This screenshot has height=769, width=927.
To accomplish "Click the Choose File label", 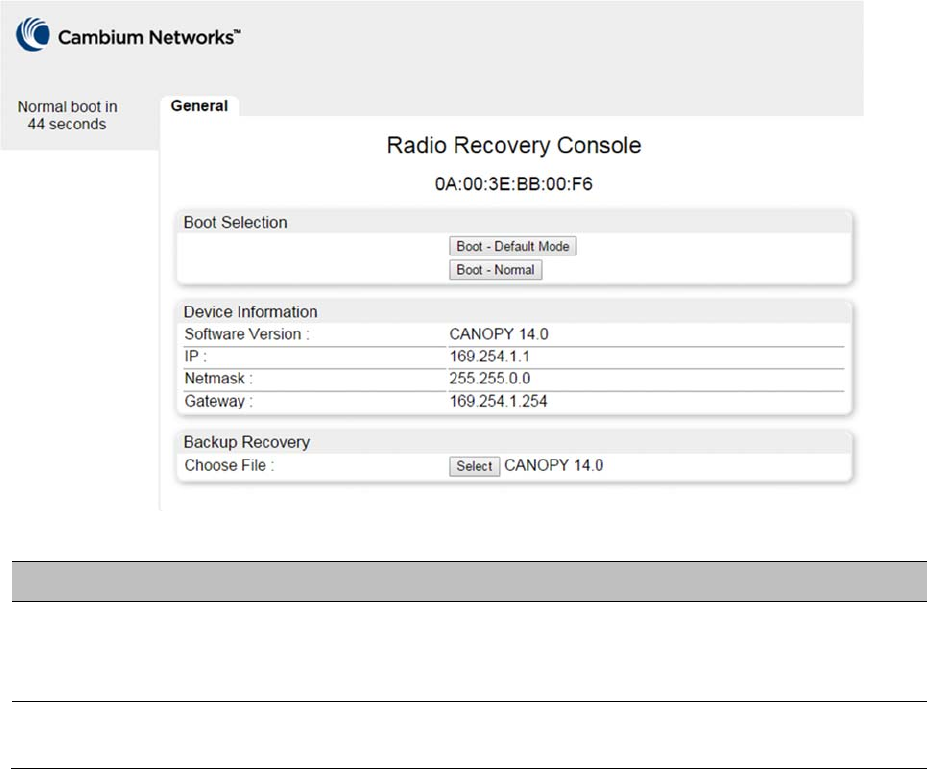I will (229, 466).
